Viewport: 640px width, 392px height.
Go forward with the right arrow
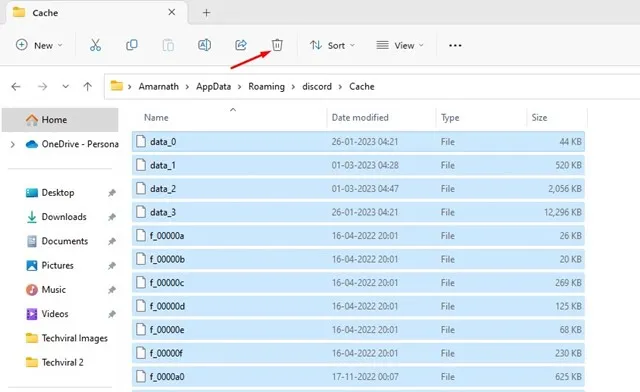[42, 87]
